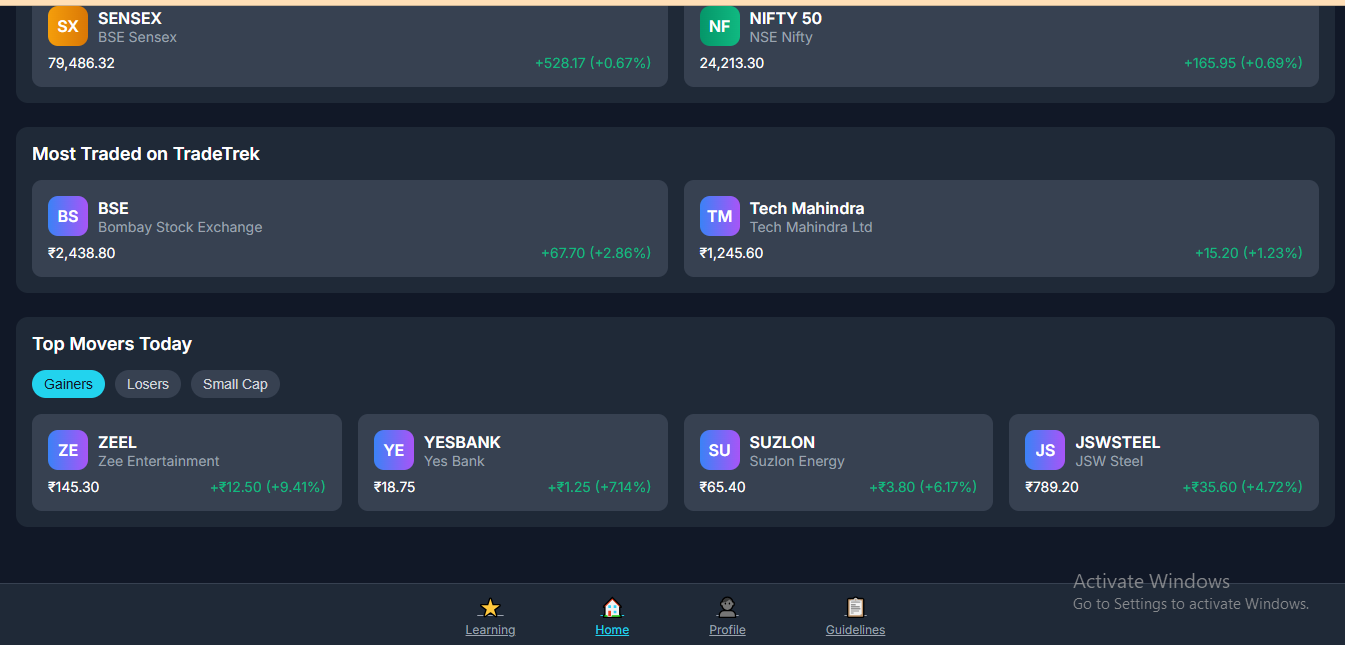Click the Suzlon Energy subtitle
Screen dimensions: 1345x645
[x=797, y=461]
